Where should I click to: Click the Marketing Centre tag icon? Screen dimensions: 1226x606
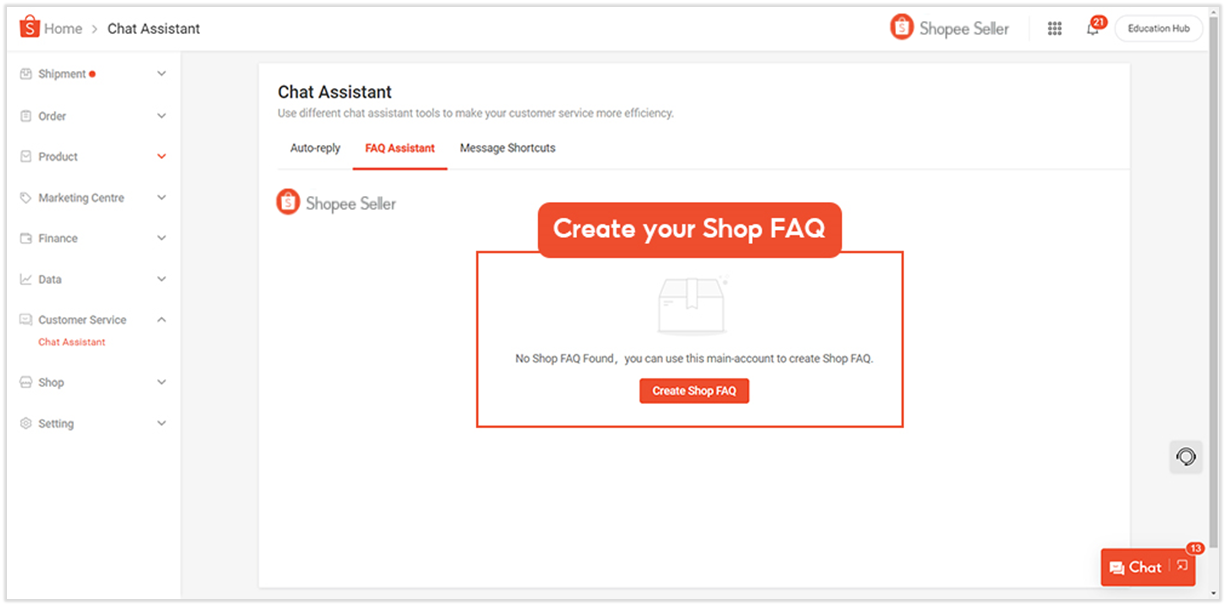tap(26, 198)
